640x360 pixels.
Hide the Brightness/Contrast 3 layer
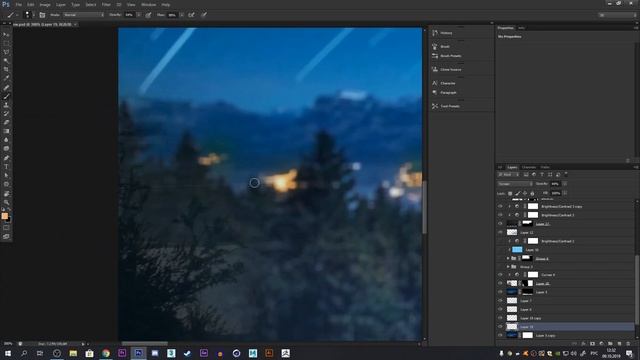tap(500, 215)
